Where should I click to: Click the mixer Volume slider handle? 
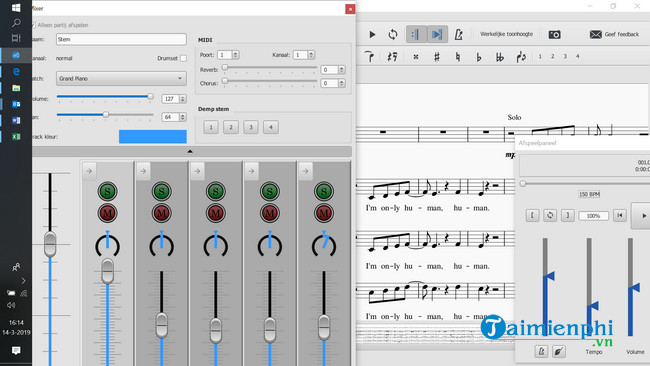[150, 96]
